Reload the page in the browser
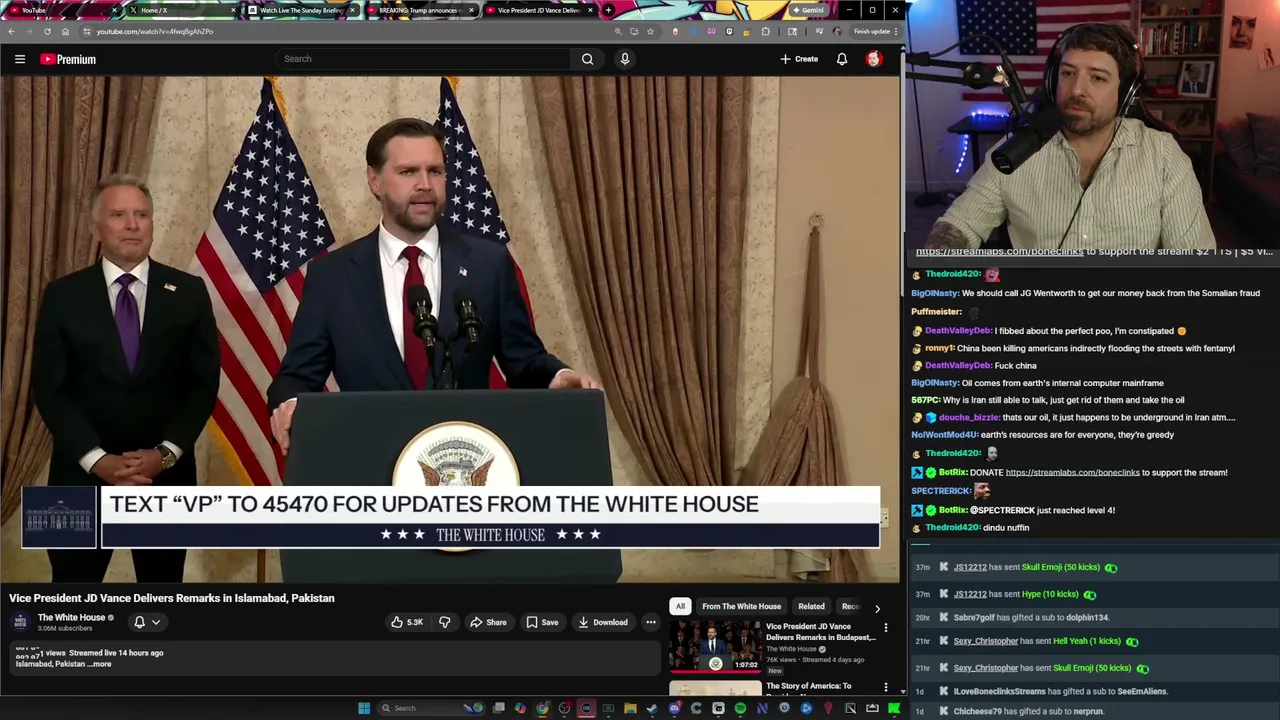The image size is (1280, 720). [47, 31]
